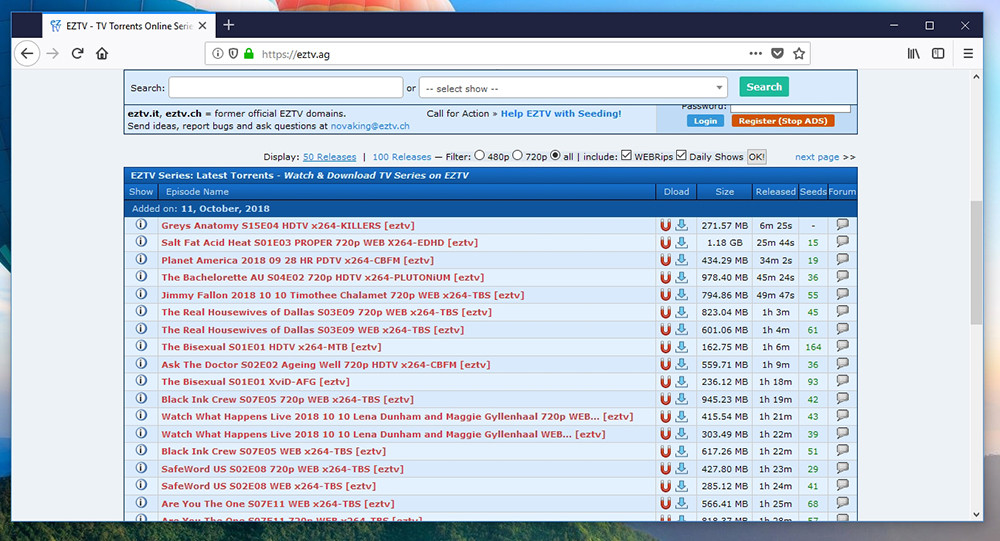Screen dimensions: 1000x541
Task: Click magnet link icon for Greys Anatomy S15E04
Action: (x=665, y=225)
